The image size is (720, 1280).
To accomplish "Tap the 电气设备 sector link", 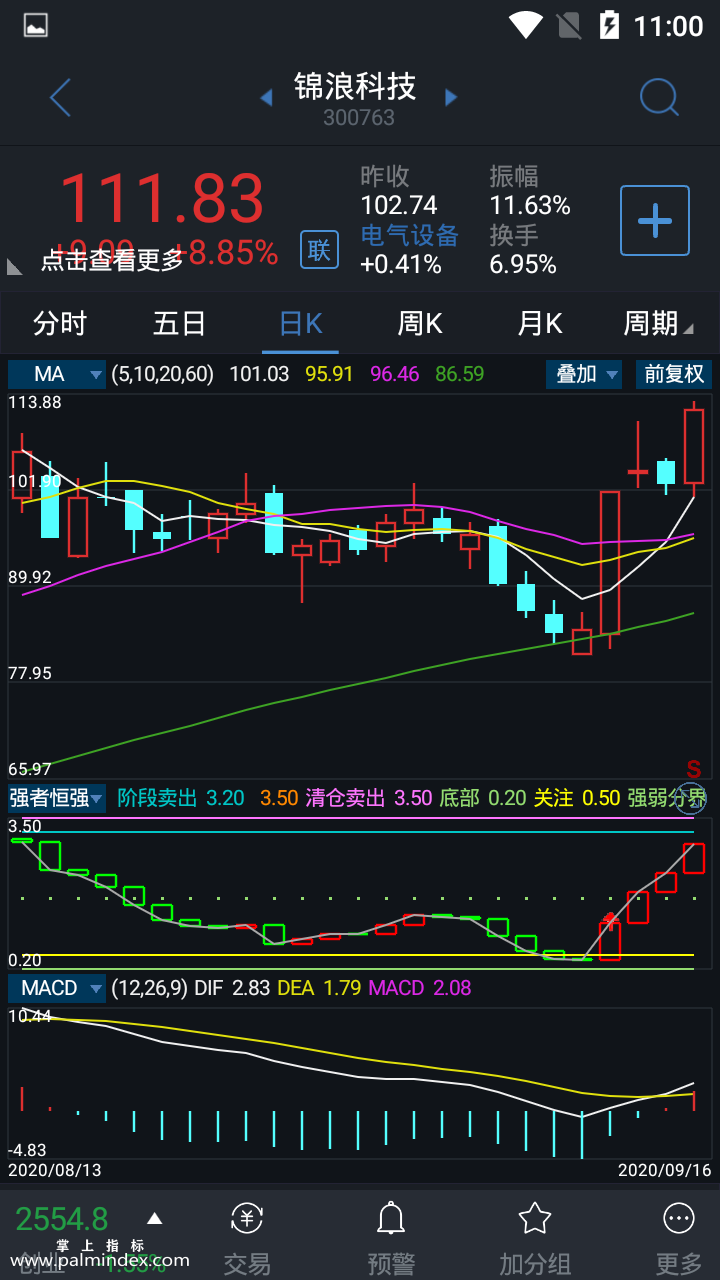I will click(409, 235).
